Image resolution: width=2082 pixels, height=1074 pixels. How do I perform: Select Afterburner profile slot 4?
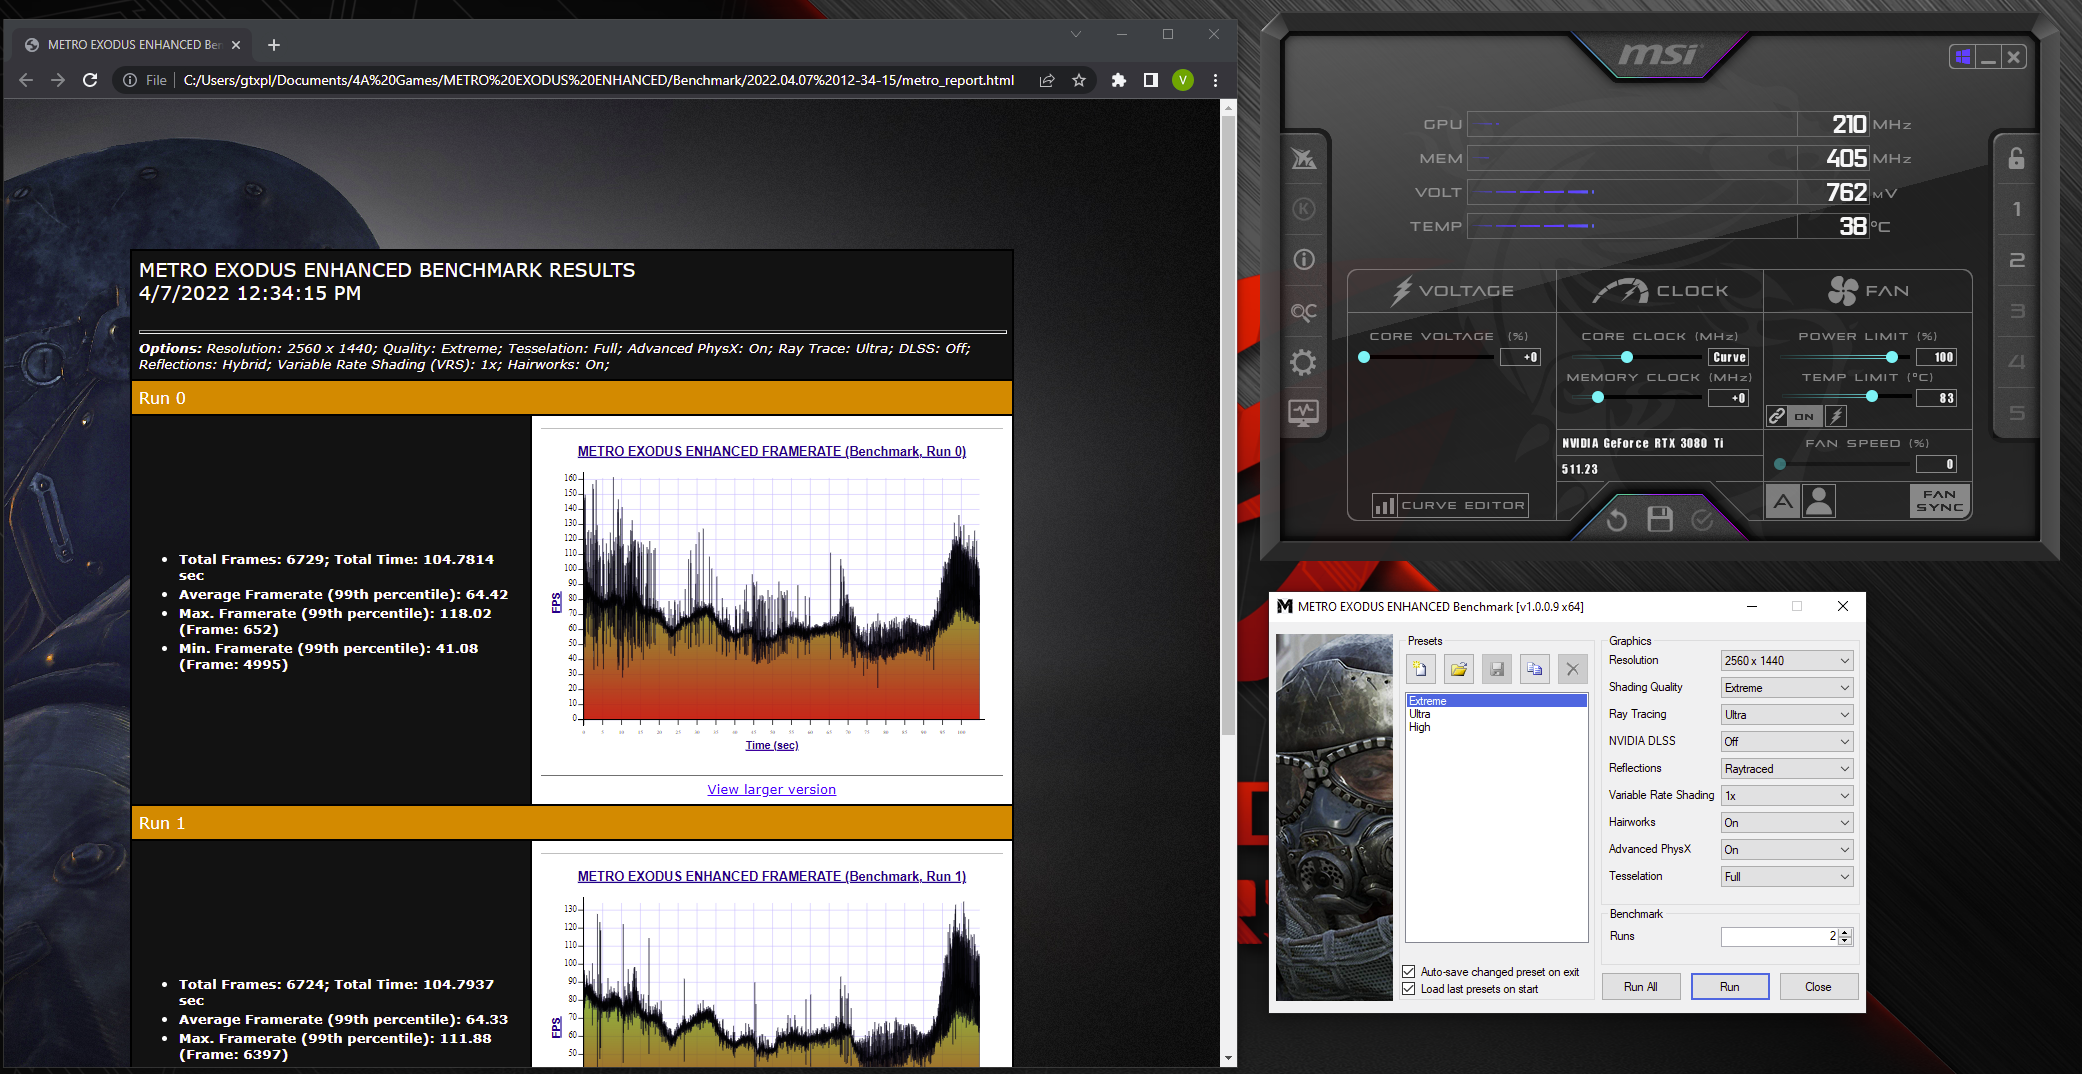tap(2016, 362)
